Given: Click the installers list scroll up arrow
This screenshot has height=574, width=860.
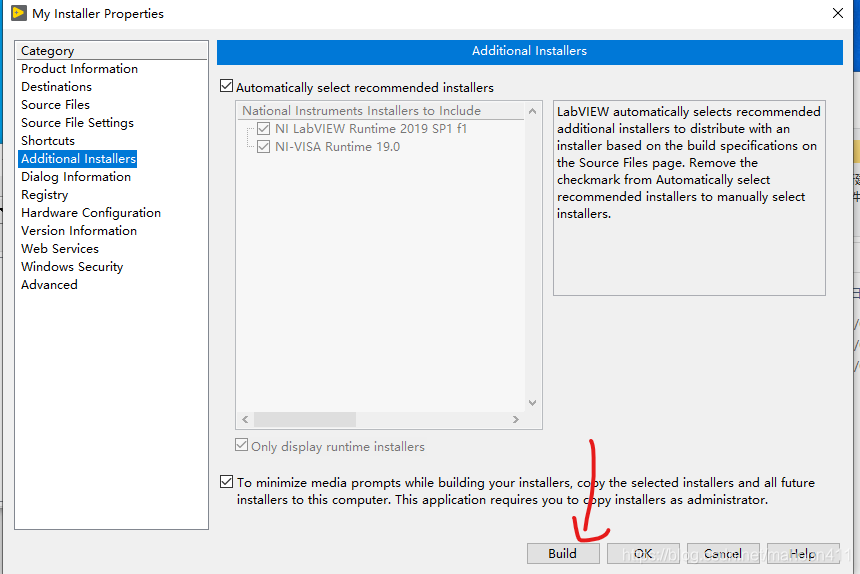Looking at the screenshot, I should point(532,111).
